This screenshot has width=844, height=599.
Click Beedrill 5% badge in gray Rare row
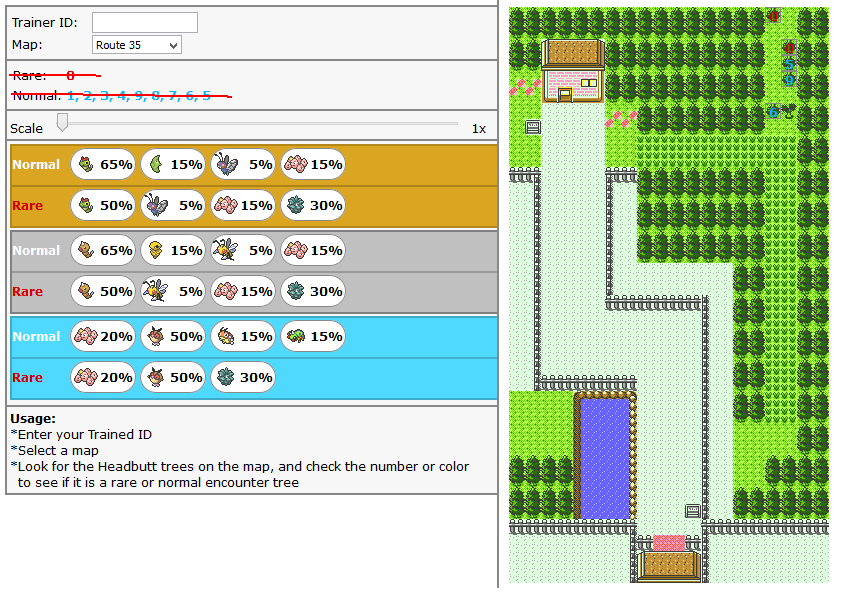coord(173,291)
